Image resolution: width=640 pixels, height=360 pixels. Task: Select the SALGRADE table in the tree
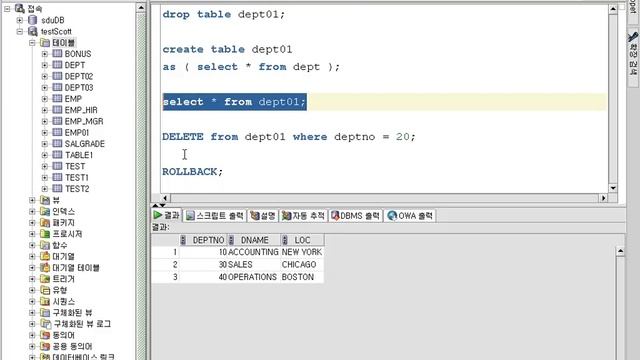[84, 144]
